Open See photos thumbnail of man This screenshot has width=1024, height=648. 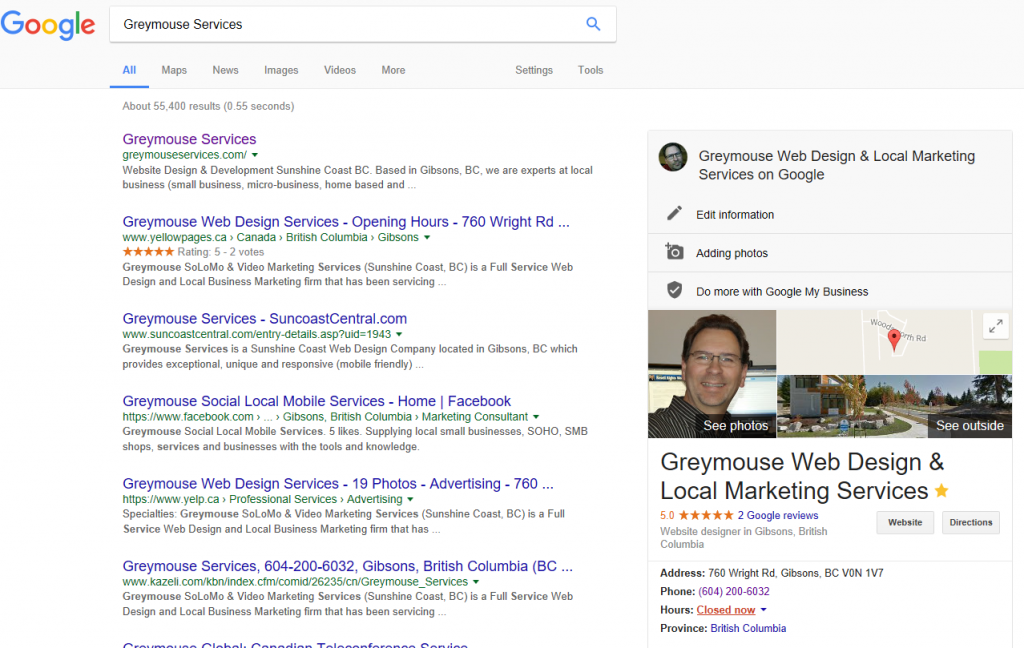pos(712,374)
